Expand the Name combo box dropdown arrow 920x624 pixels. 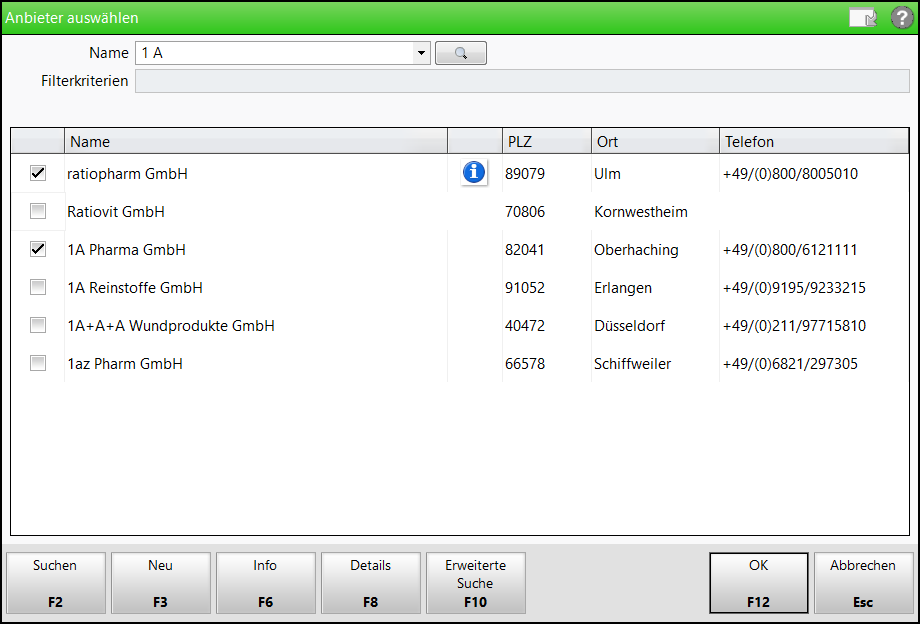pyautogui.click(x=421, y=53)
